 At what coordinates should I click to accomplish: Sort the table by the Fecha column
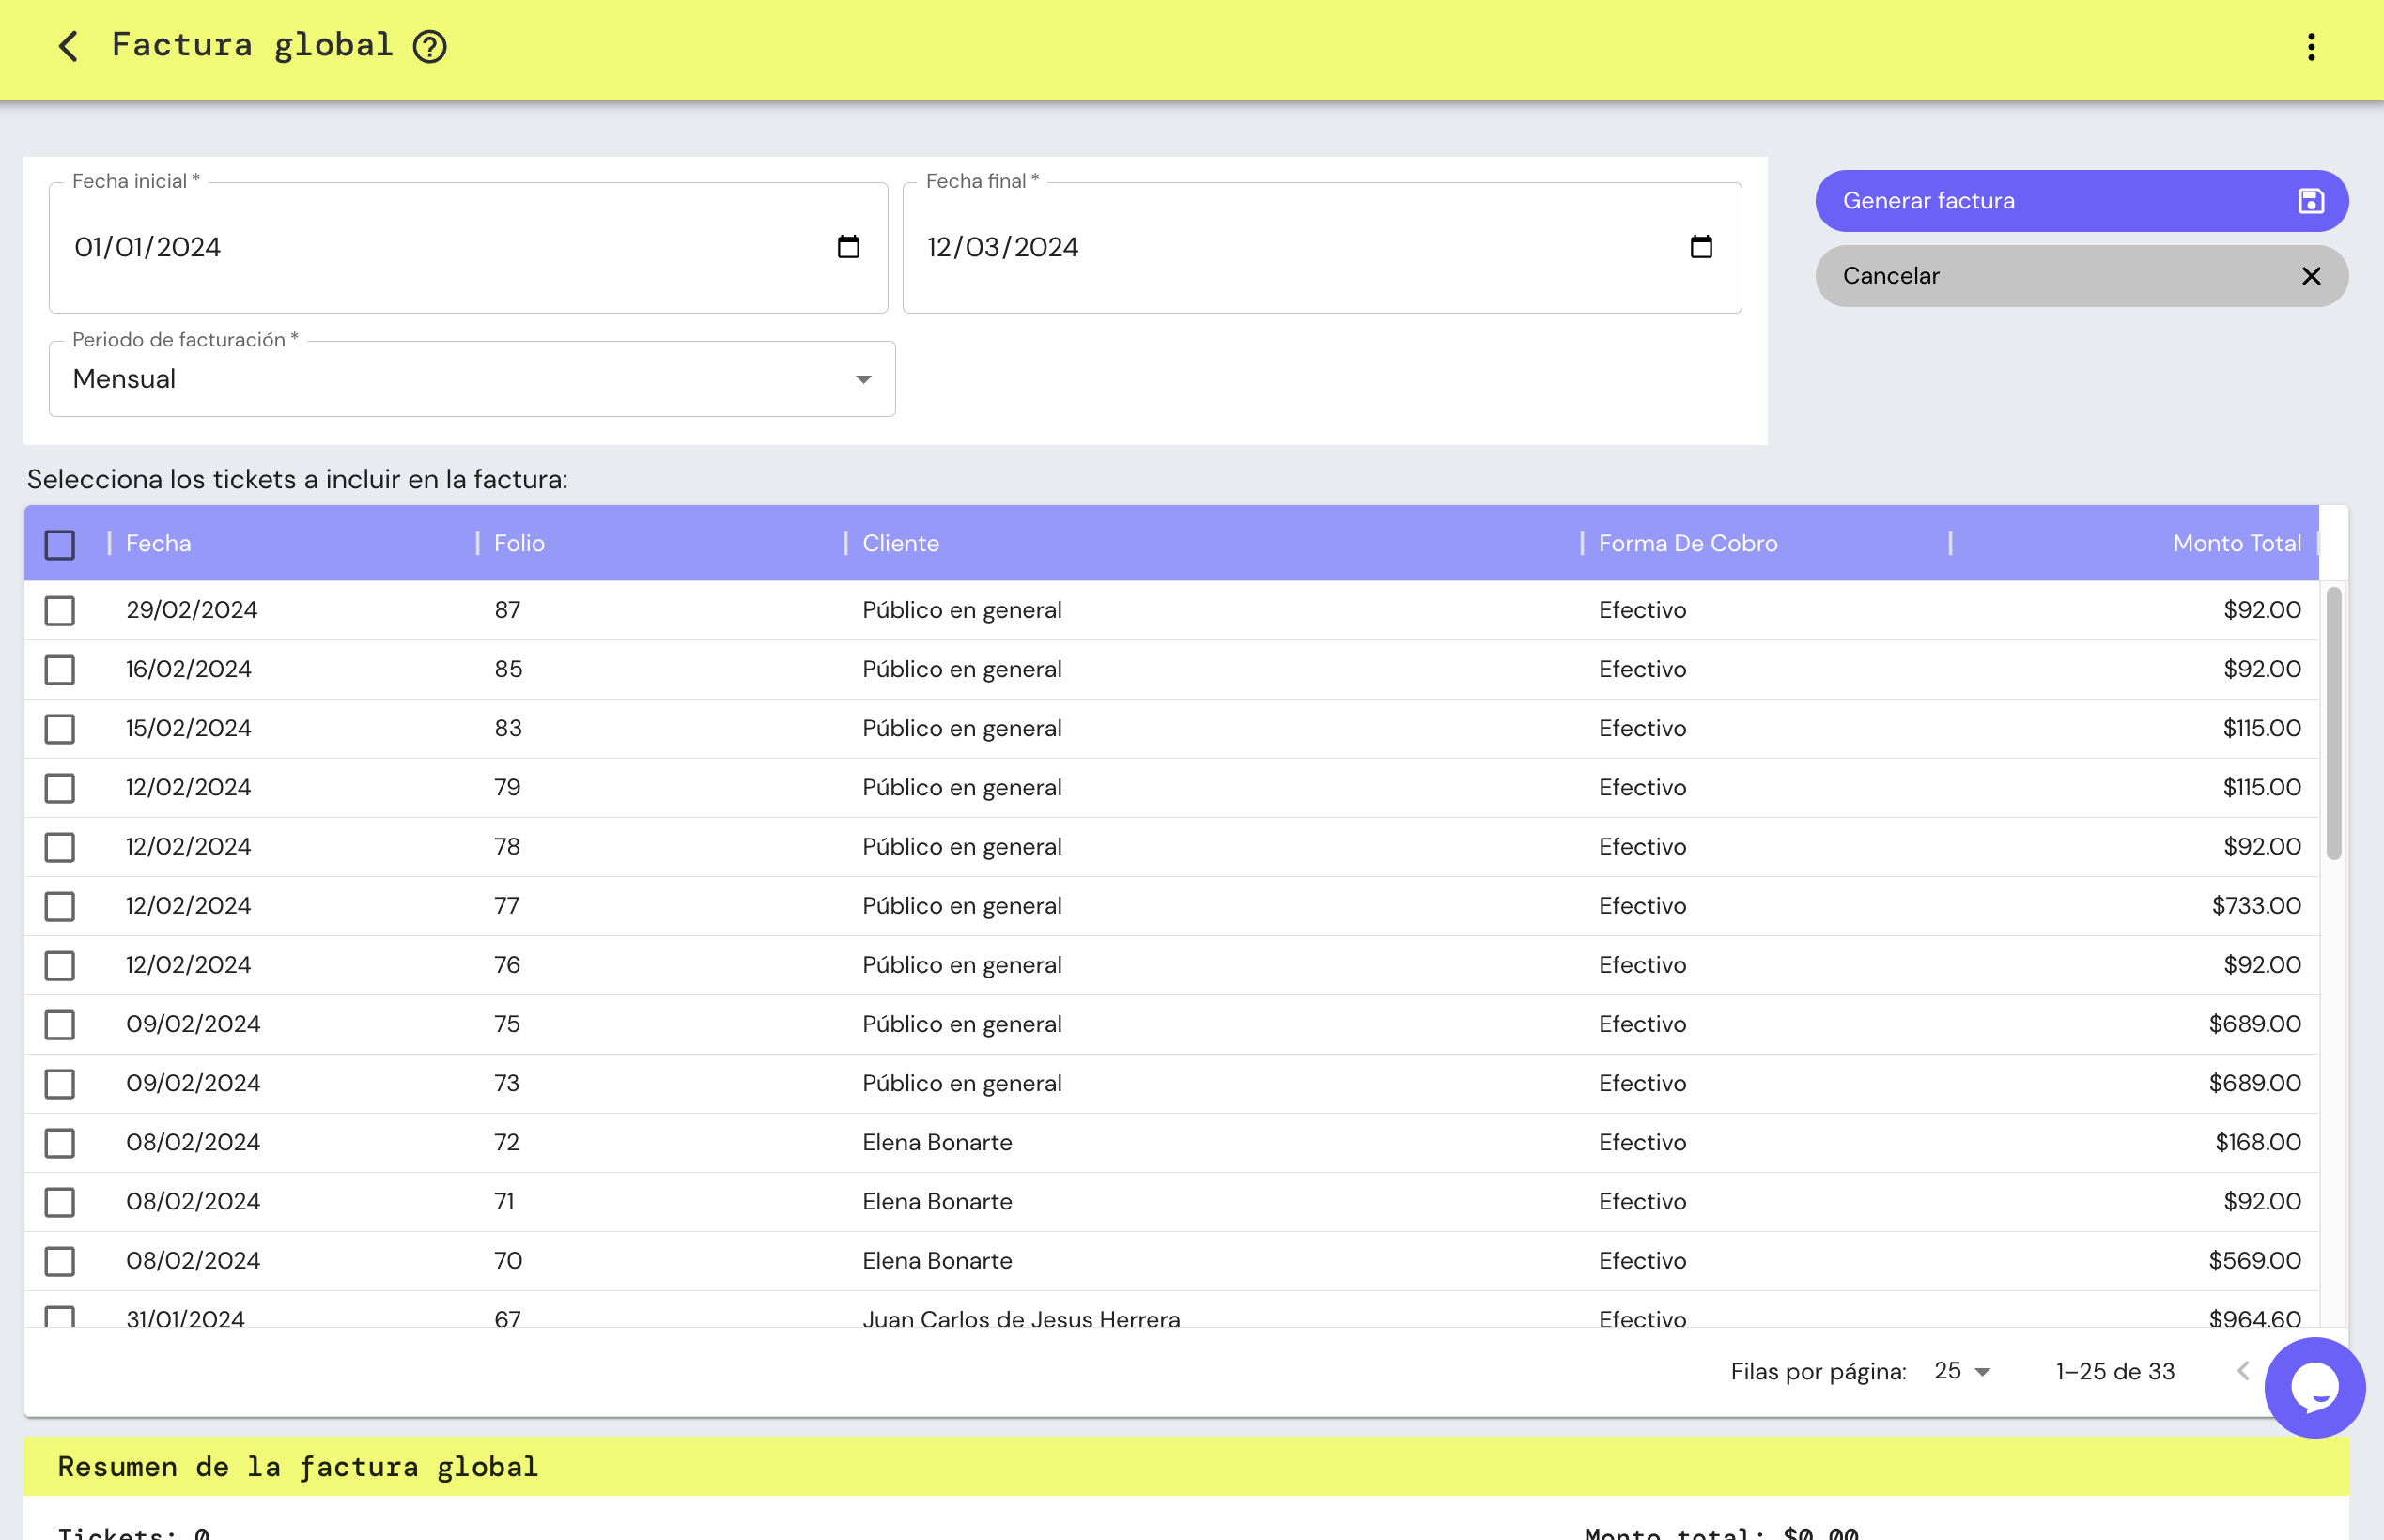coord(157,543)
